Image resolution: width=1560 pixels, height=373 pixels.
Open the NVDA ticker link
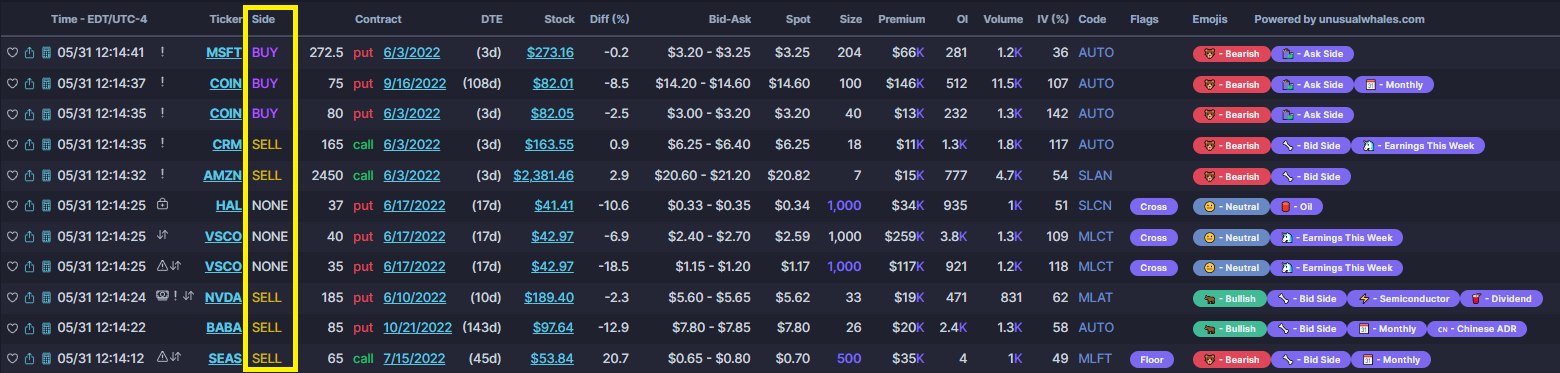(x=224, y=298)
